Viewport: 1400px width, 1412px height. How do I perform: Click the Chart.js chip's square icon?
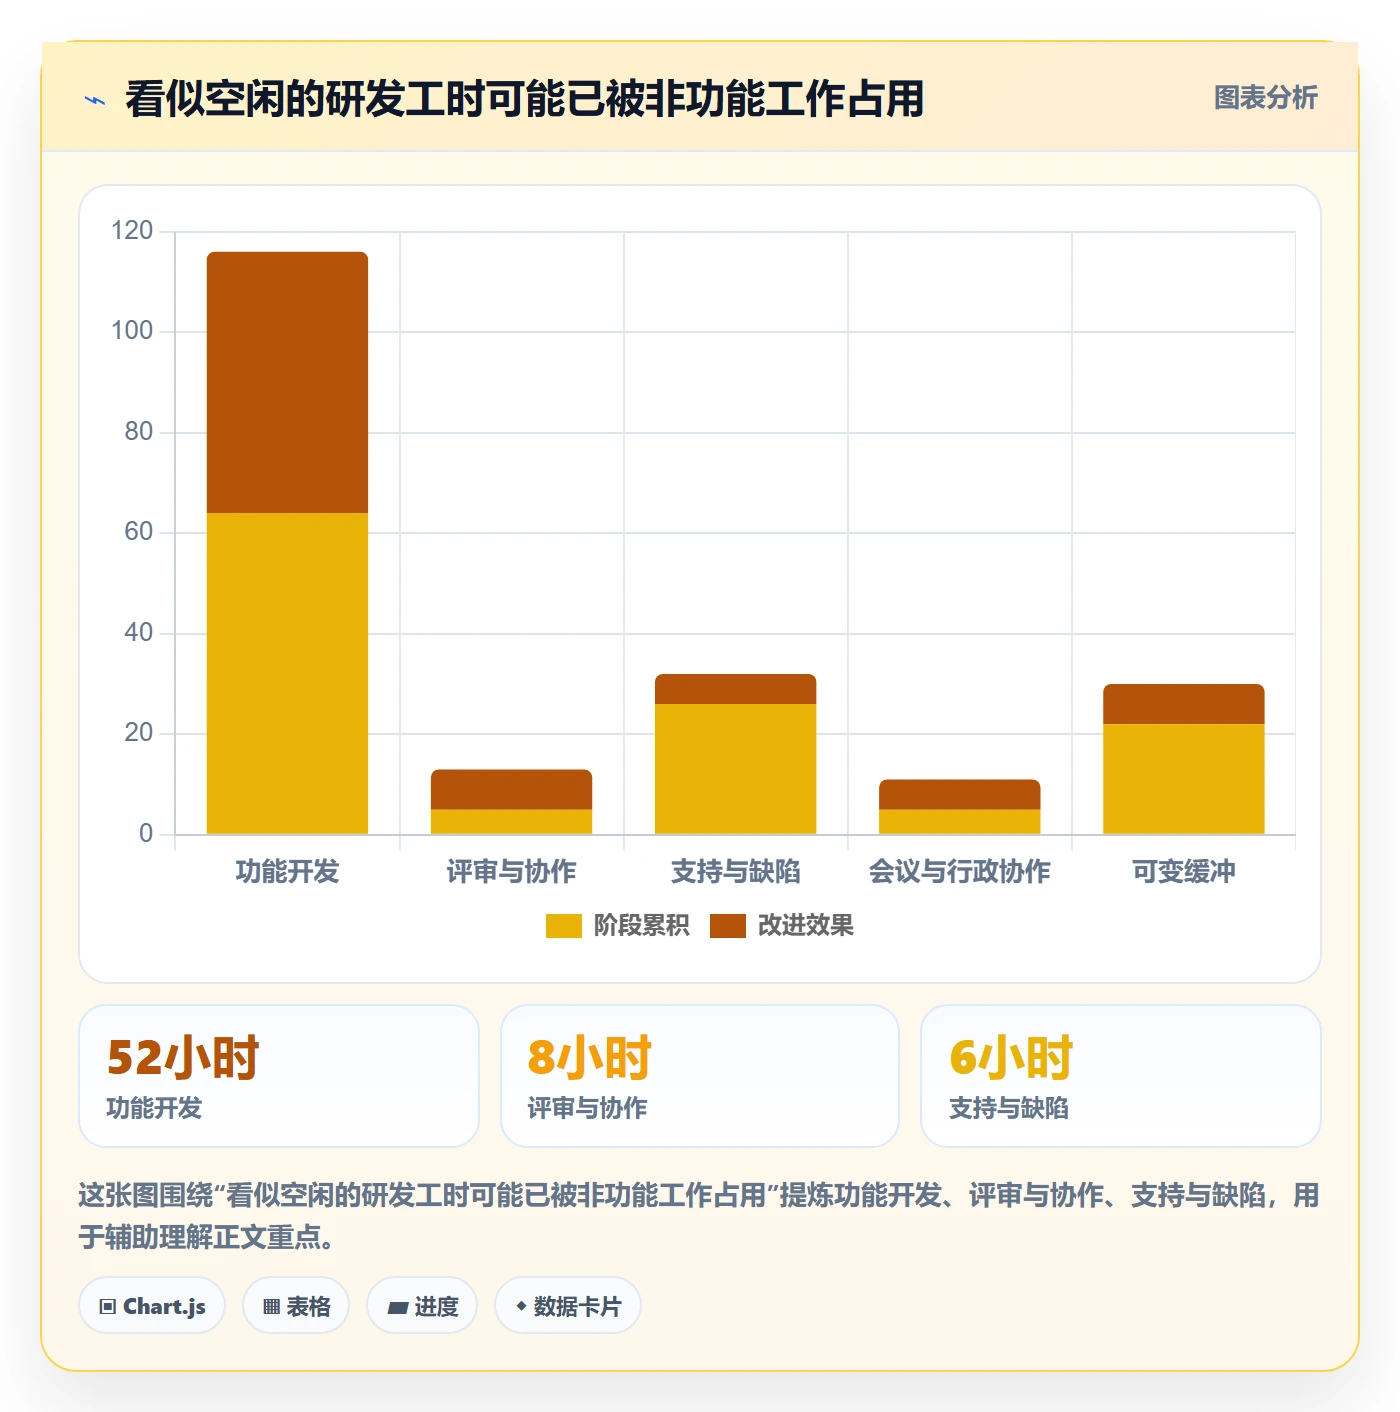click(x=108, y=1307)
